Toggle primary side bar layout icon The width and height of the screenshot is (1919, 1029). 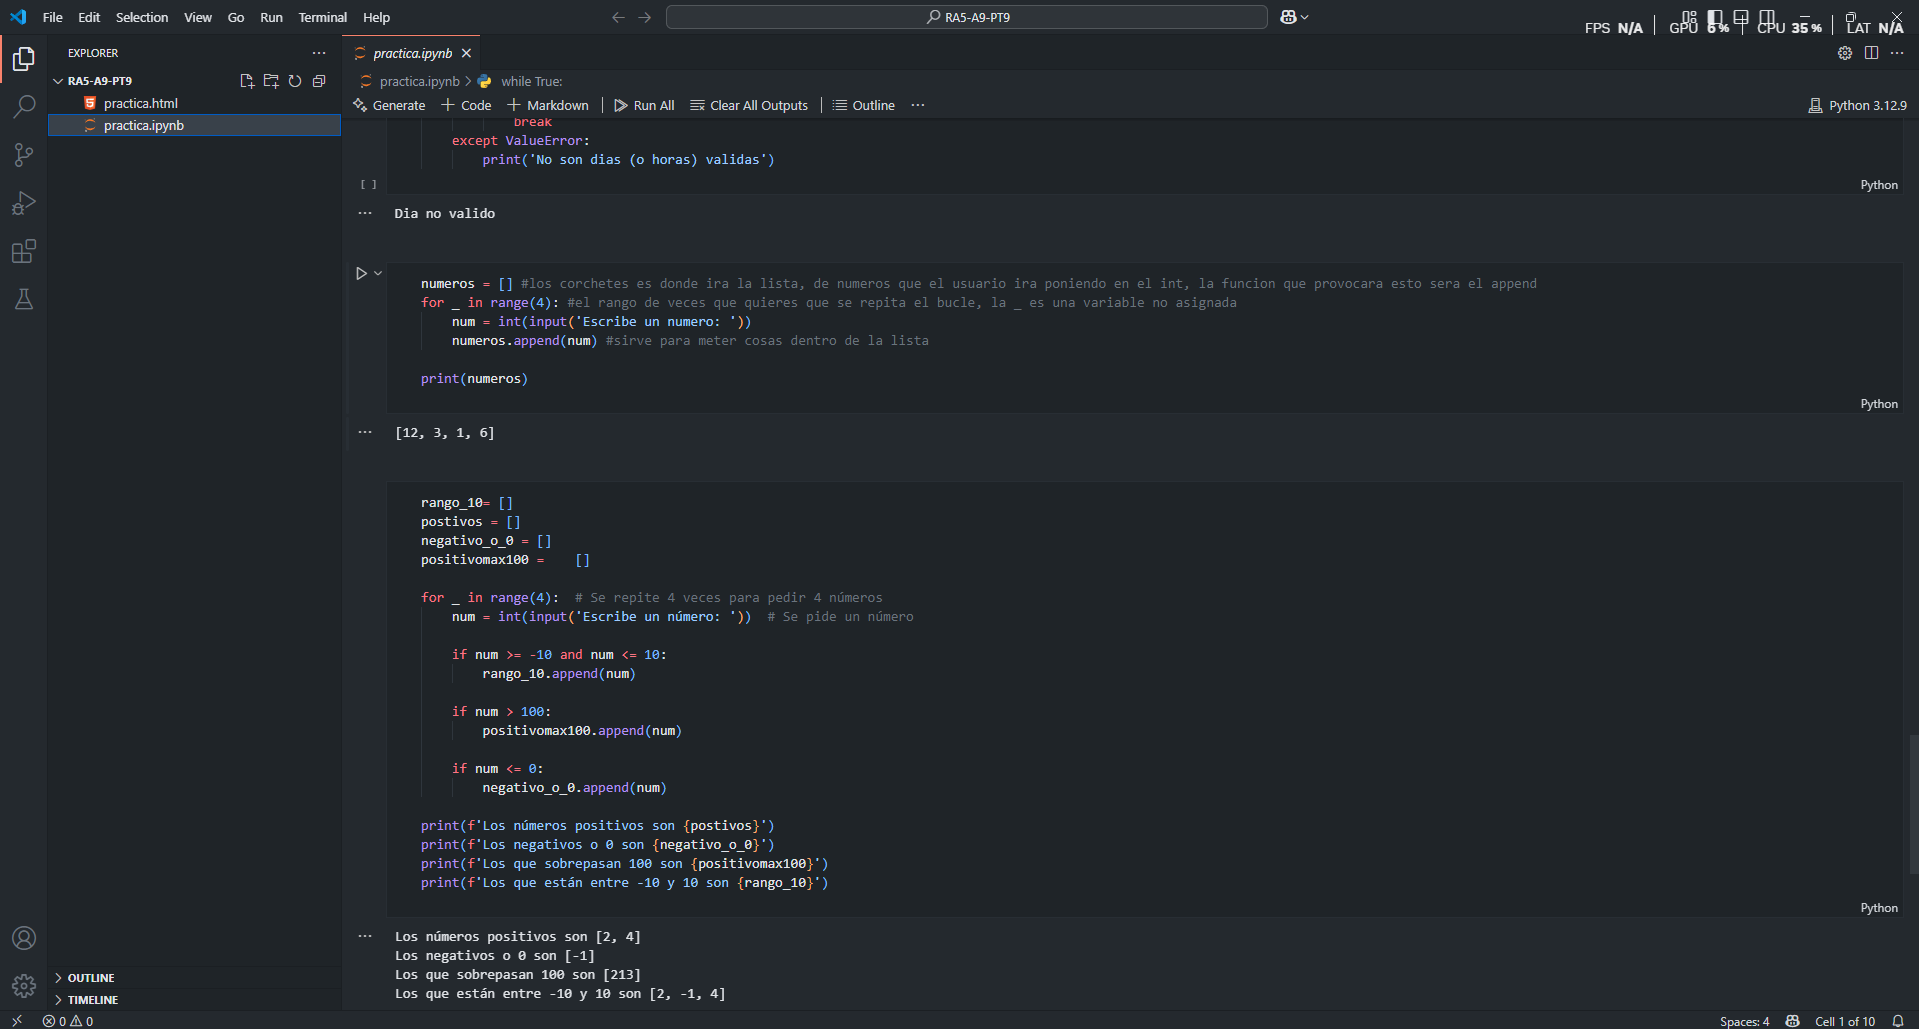(x=1716, y=17)
